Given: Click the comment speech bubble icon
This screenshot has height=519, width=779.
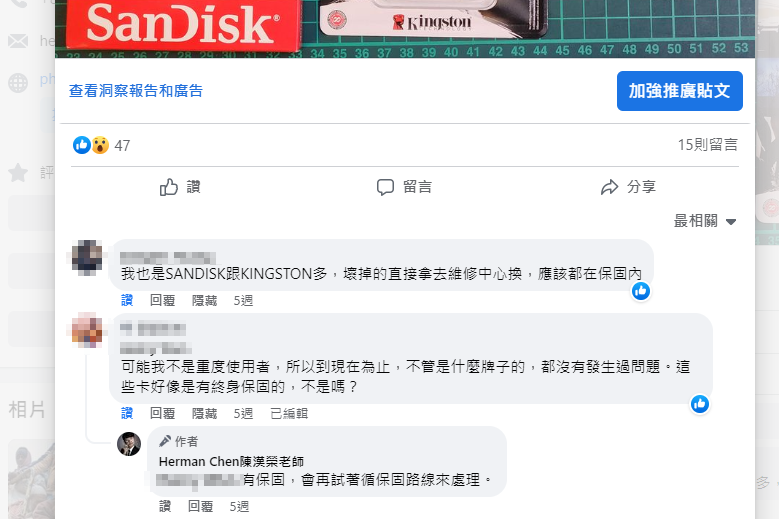Looking at the screenshot, I should [x=385, y=187].
